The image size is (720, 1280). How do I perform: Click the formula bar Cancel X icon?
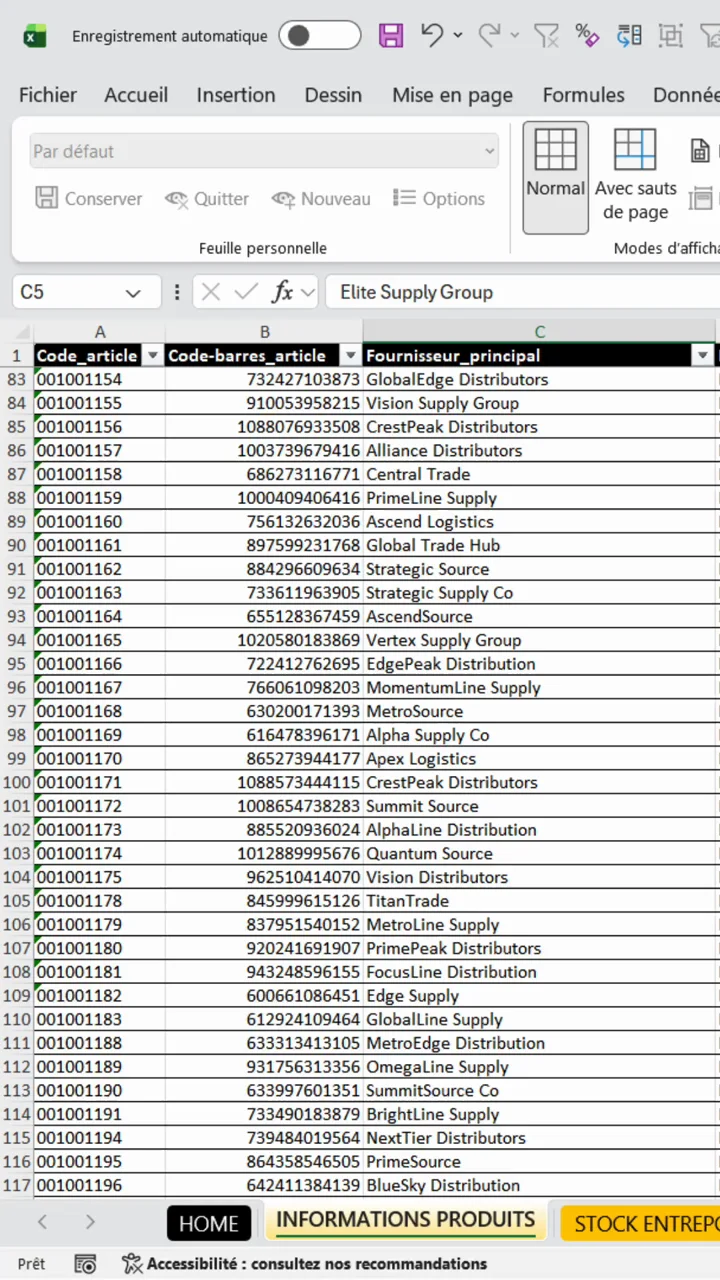[x=210, y=292]
